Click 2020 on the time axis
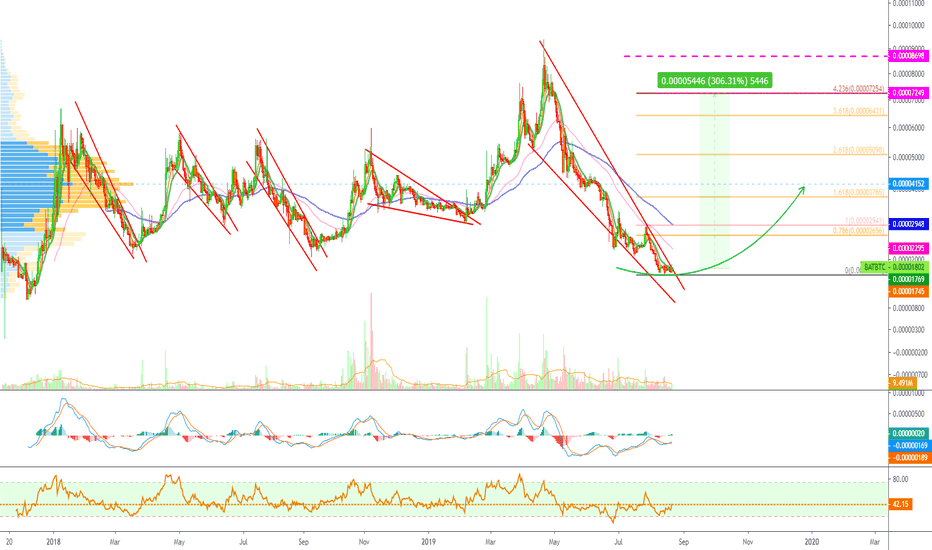Image resolution: width=932 pixels, height=550 pixels. point(811,542)
